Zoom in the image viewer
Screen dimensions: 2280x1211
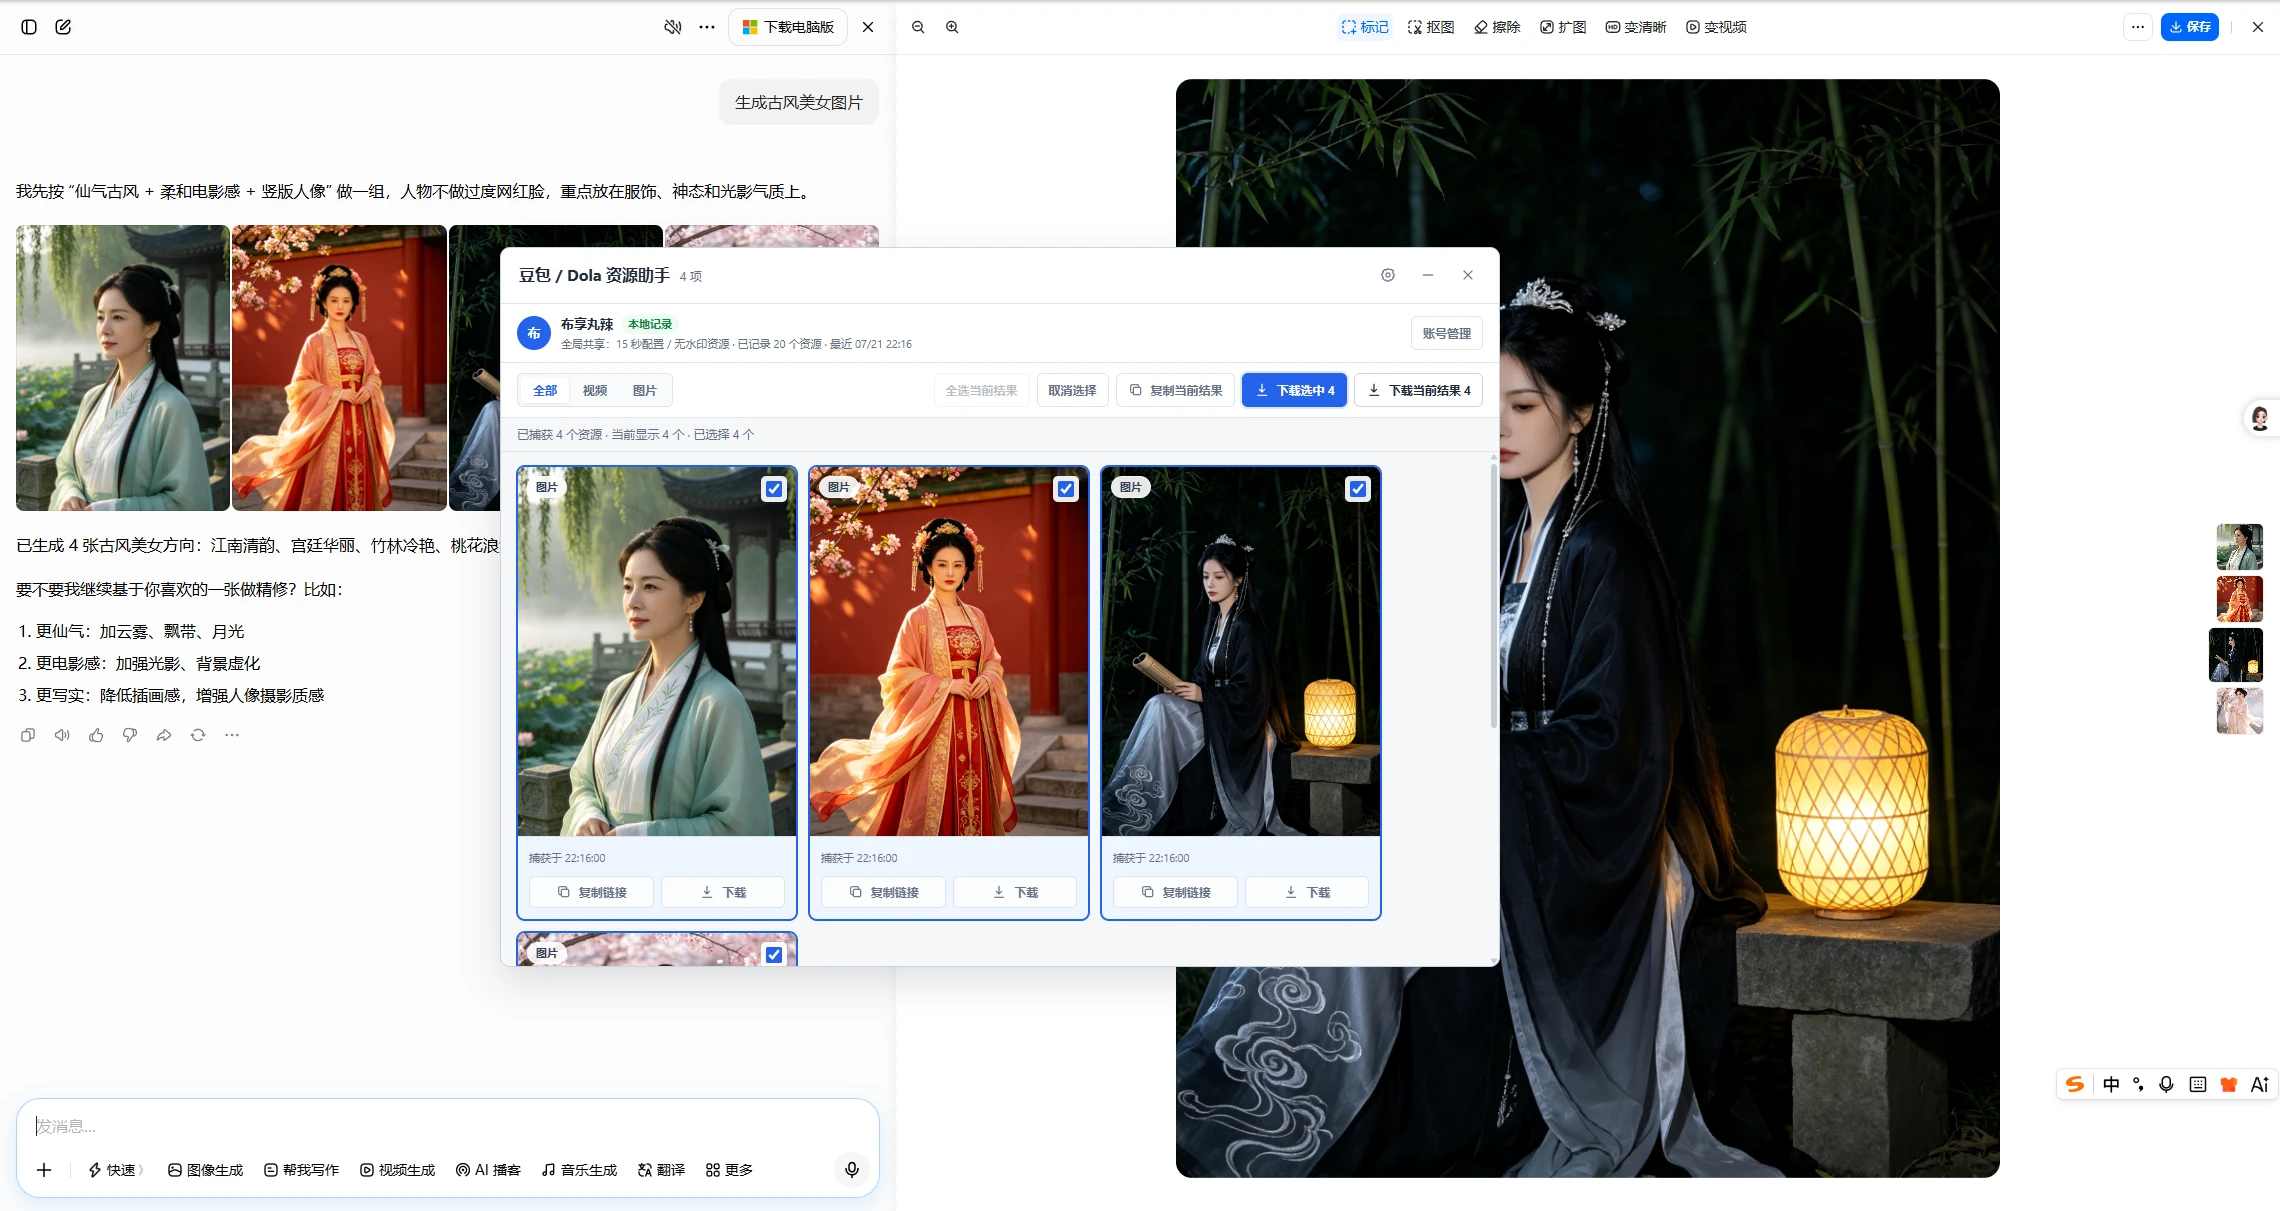point(952,27)
